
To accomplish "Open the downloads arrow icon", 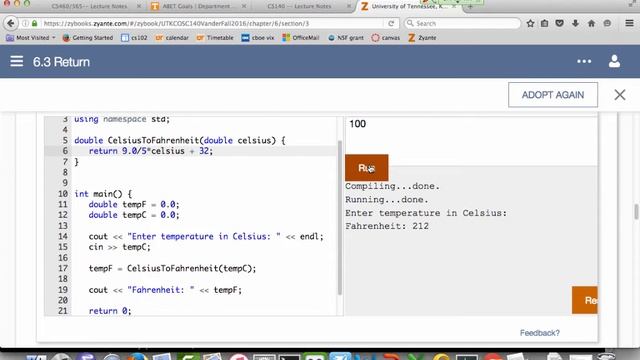I will (x=575, y=23).
